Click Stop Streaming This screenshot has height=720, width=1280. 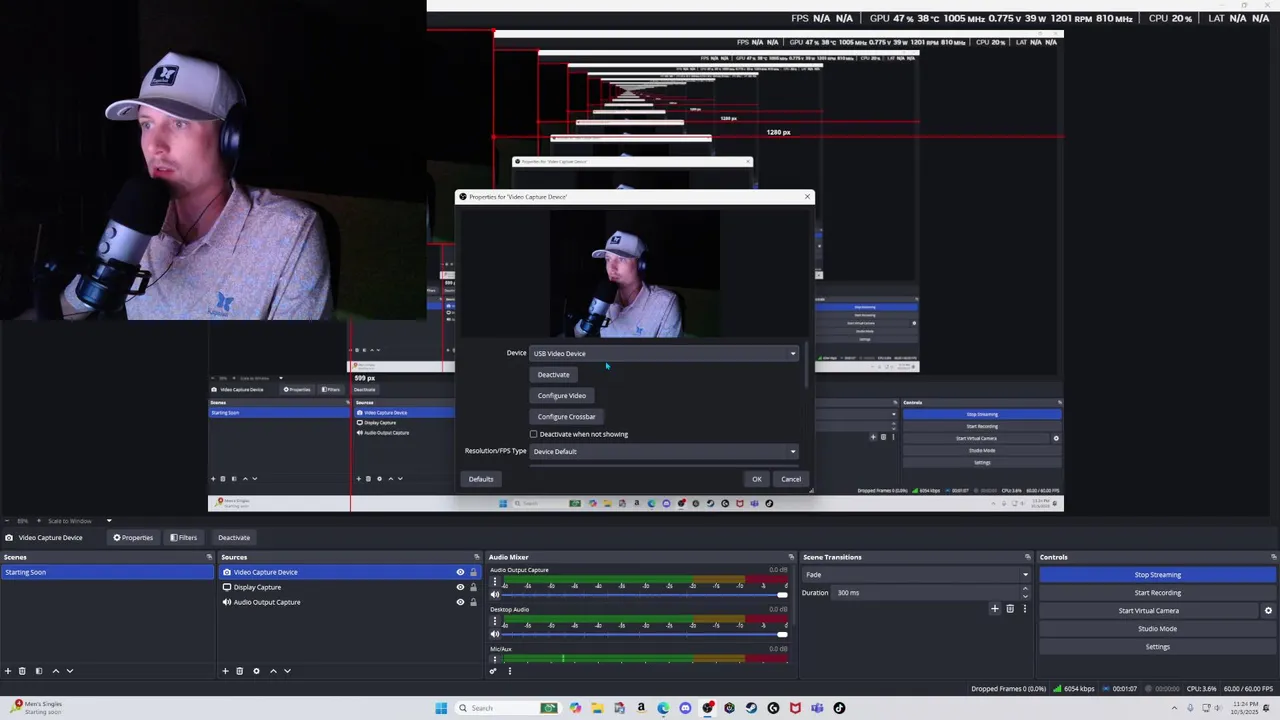tap(1157, 574)
